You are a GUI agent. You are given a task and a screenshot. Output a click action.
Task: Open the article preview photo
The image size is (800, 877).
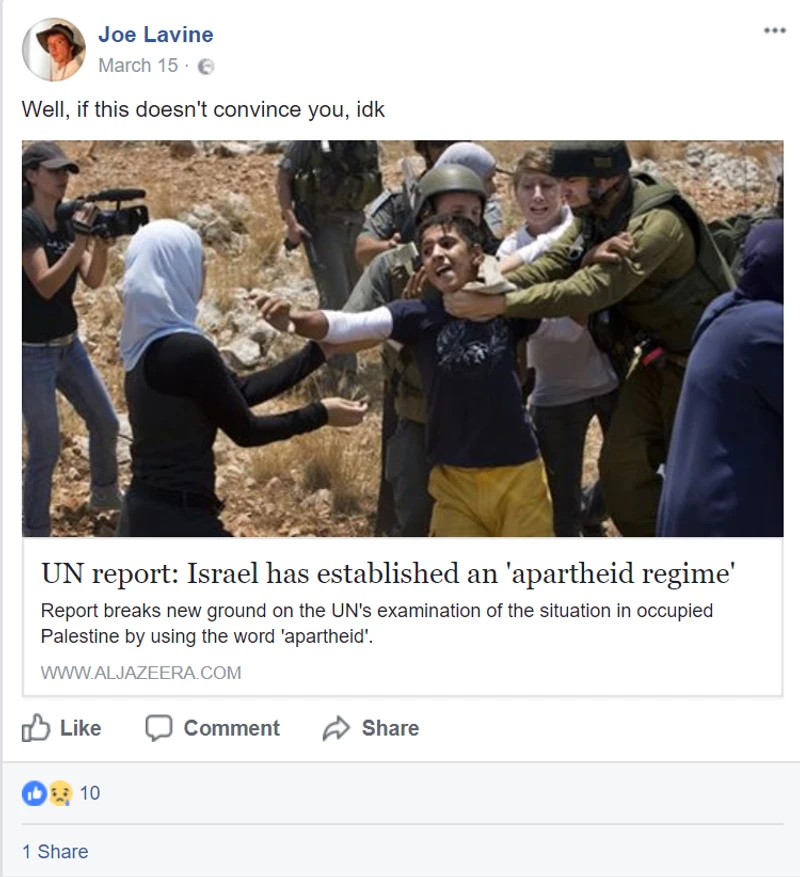pyautogui.click(x=402, y=338)
